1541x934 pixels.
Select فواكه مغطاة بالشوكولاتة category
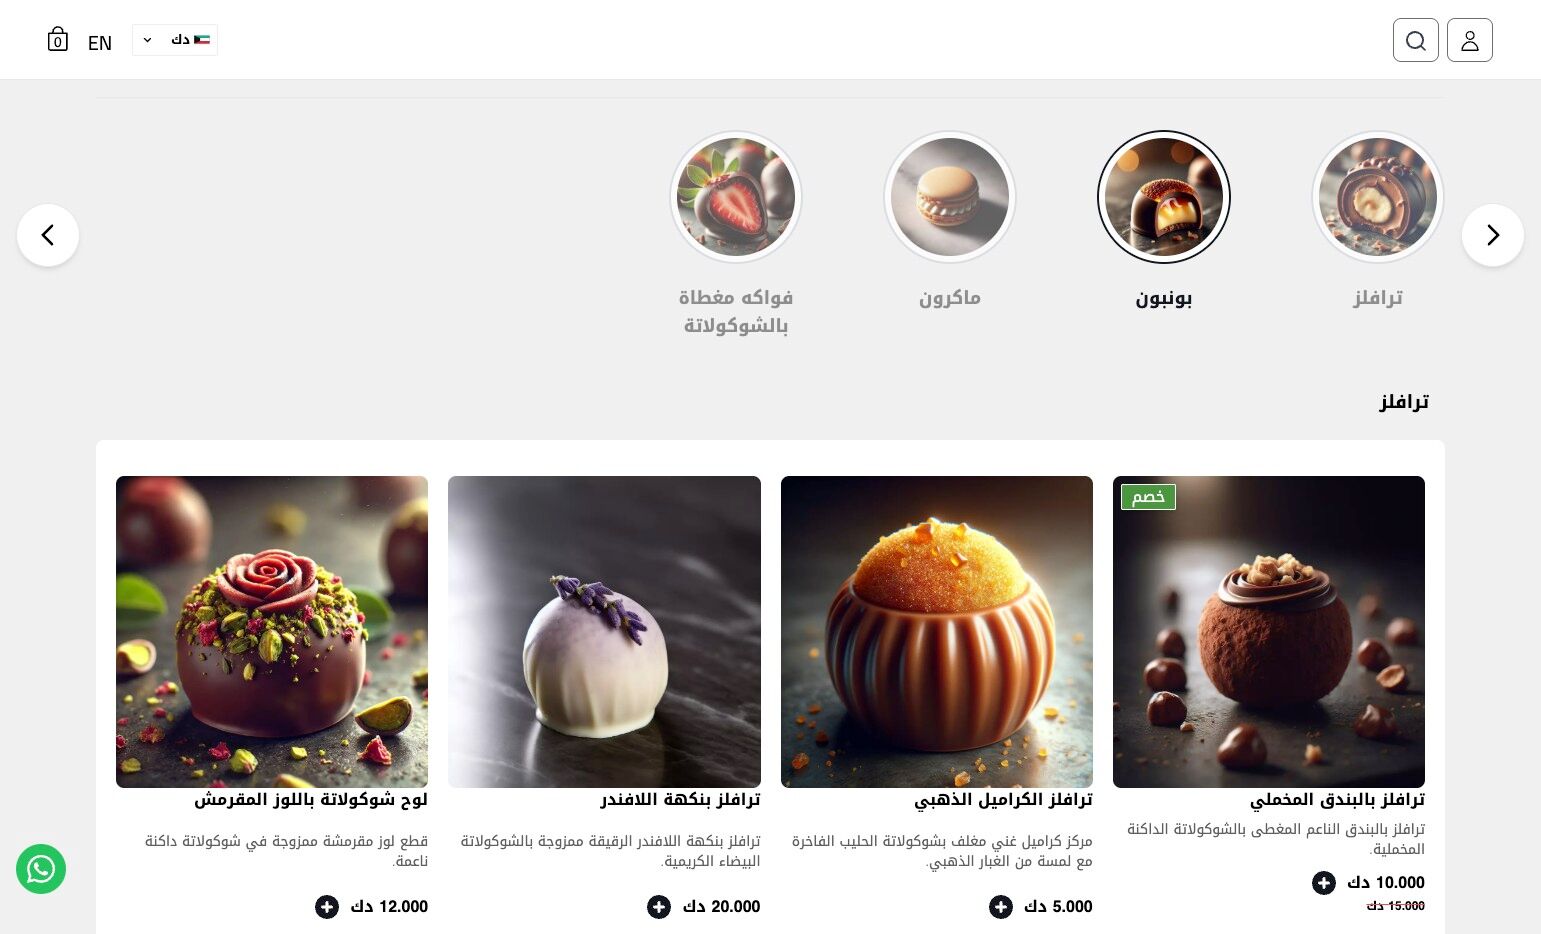tap(735, 197)
